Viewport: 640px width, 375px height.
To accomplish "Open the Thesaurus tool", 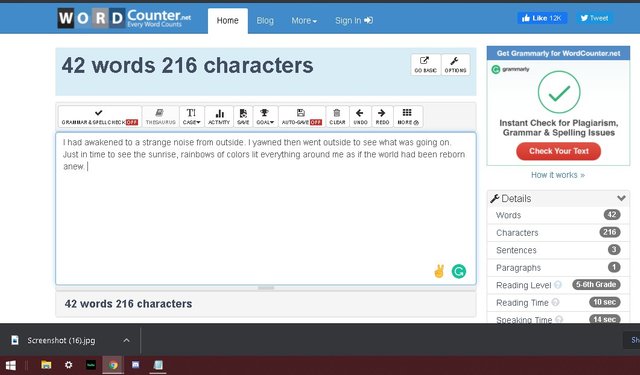I will [x=160, y=116].
